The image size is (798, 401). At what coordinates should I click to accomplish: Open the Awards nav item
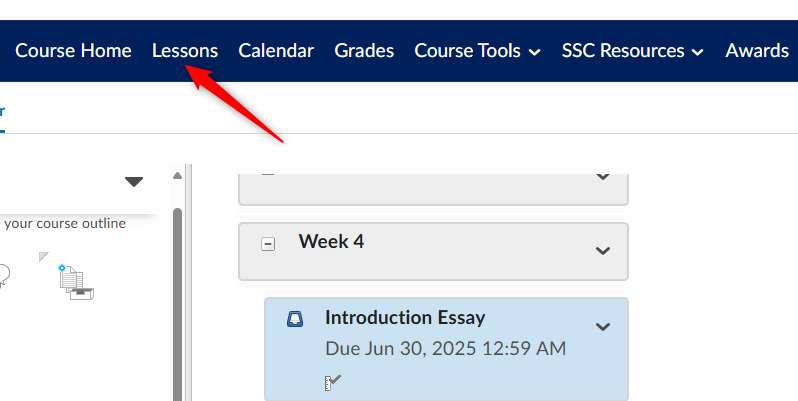(757, 51)
